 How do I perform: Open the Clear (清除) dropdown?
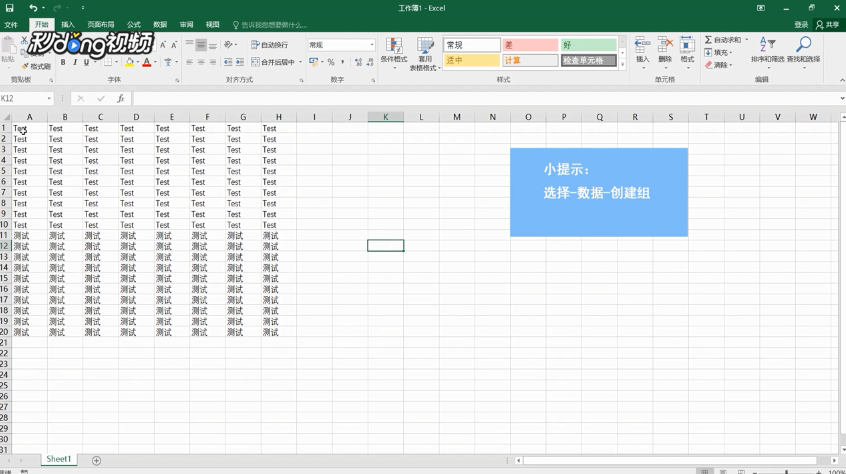(x=718, y=65)
